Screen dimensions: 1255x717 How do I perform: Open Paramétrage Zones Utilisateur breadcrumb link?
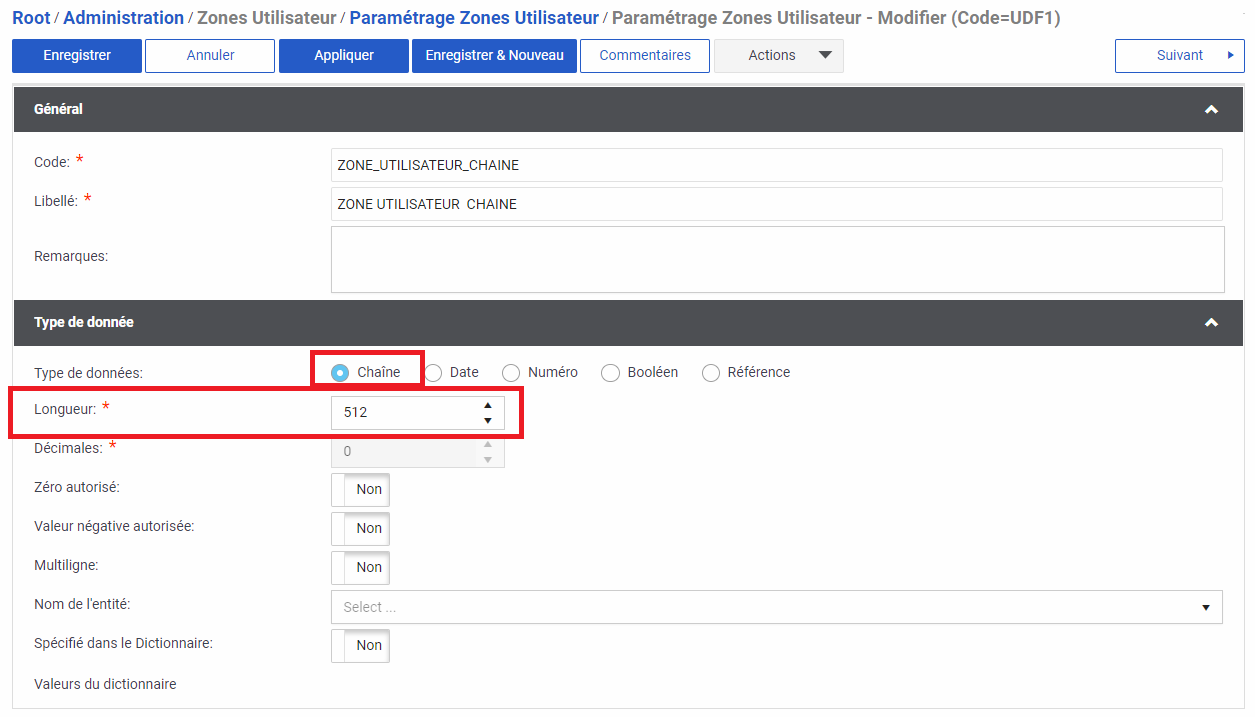[474, 18]
